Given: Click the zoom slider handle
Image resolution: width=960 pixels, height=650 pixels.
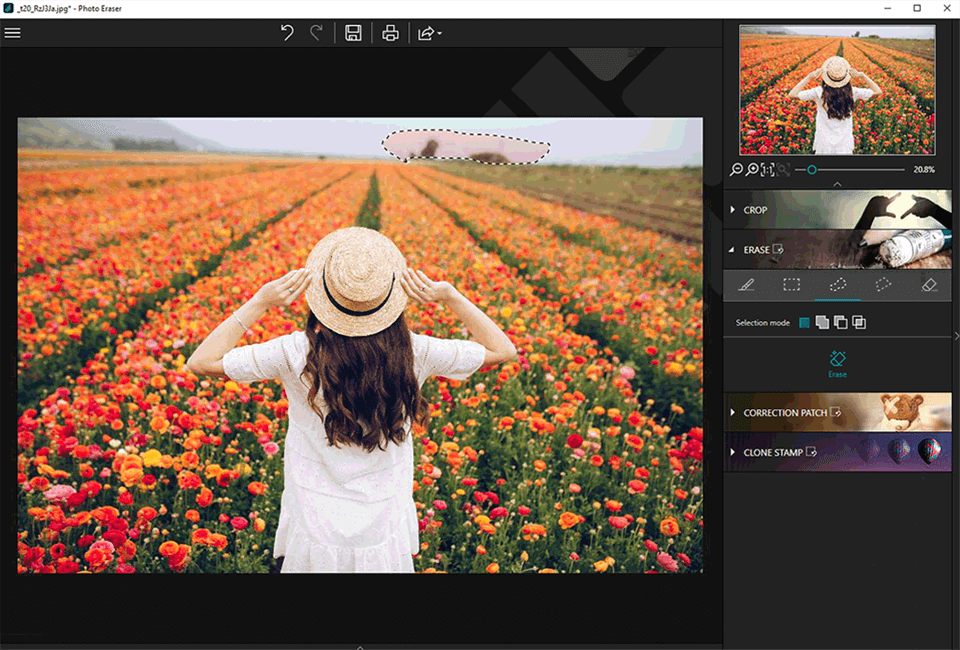Looking at the screenshot, I should (x=812, y=170).
